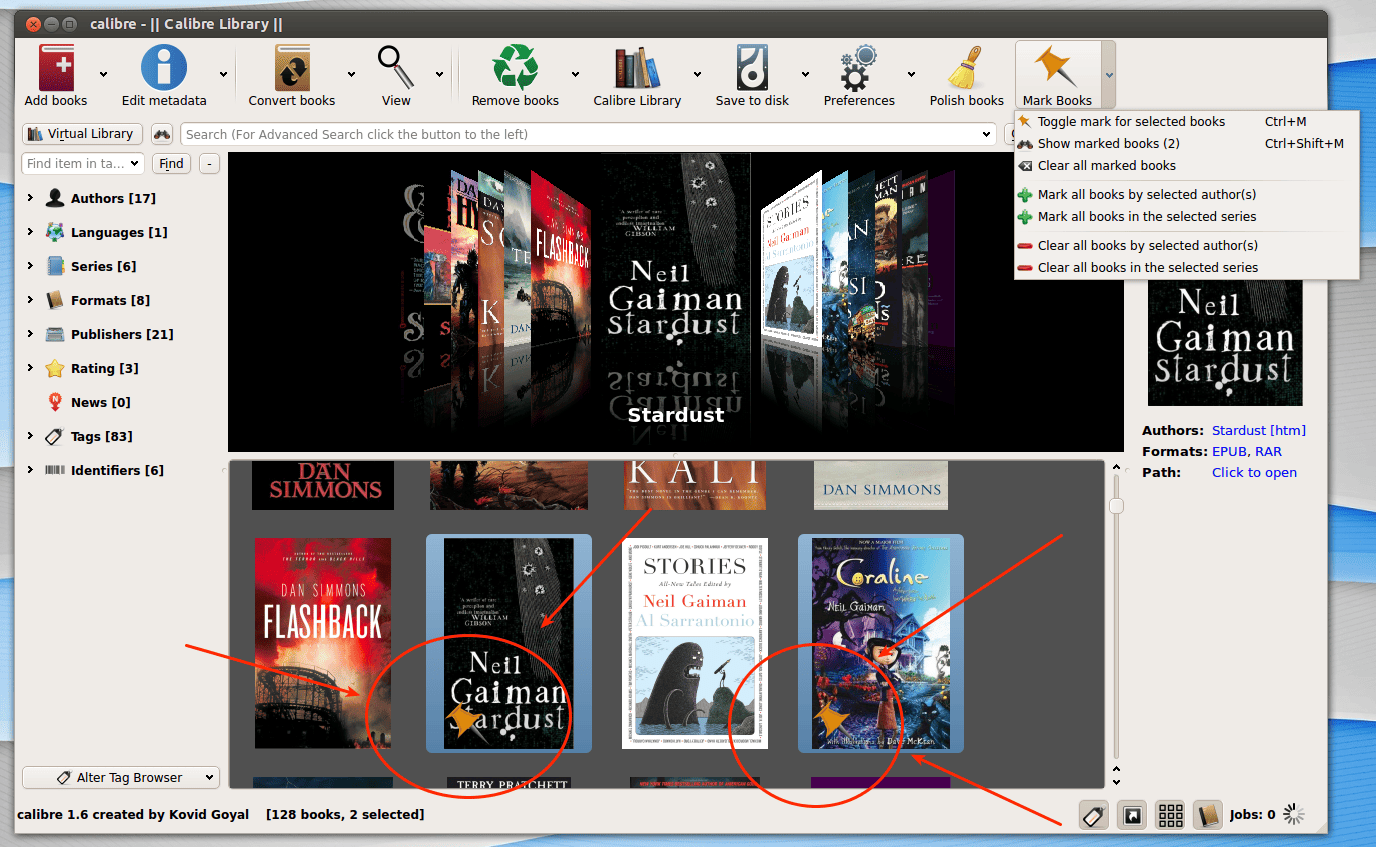This screenshot has width=1376, height=847.
Task: Click the Save to disk icon
Action: coord(752,70)
